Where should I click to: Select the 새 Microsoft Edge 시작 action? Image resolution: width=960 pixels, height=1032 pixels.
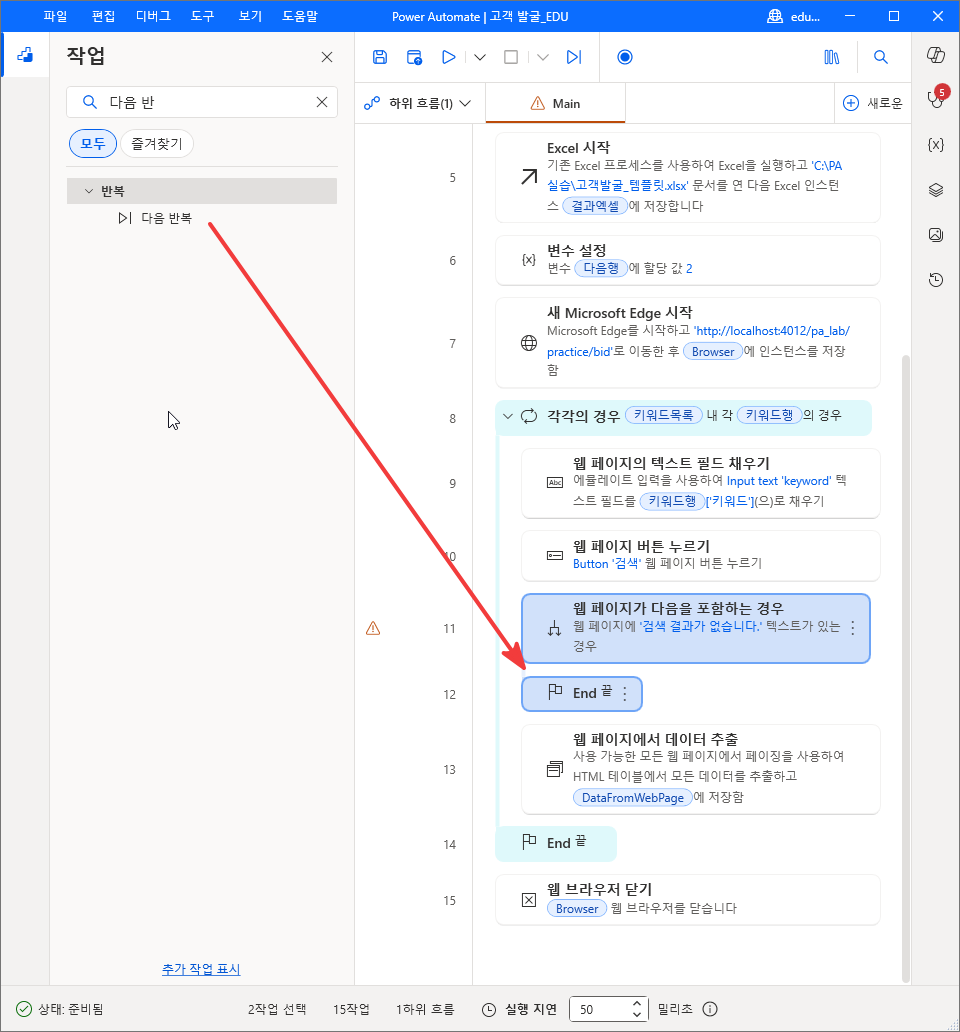point(688,343)
